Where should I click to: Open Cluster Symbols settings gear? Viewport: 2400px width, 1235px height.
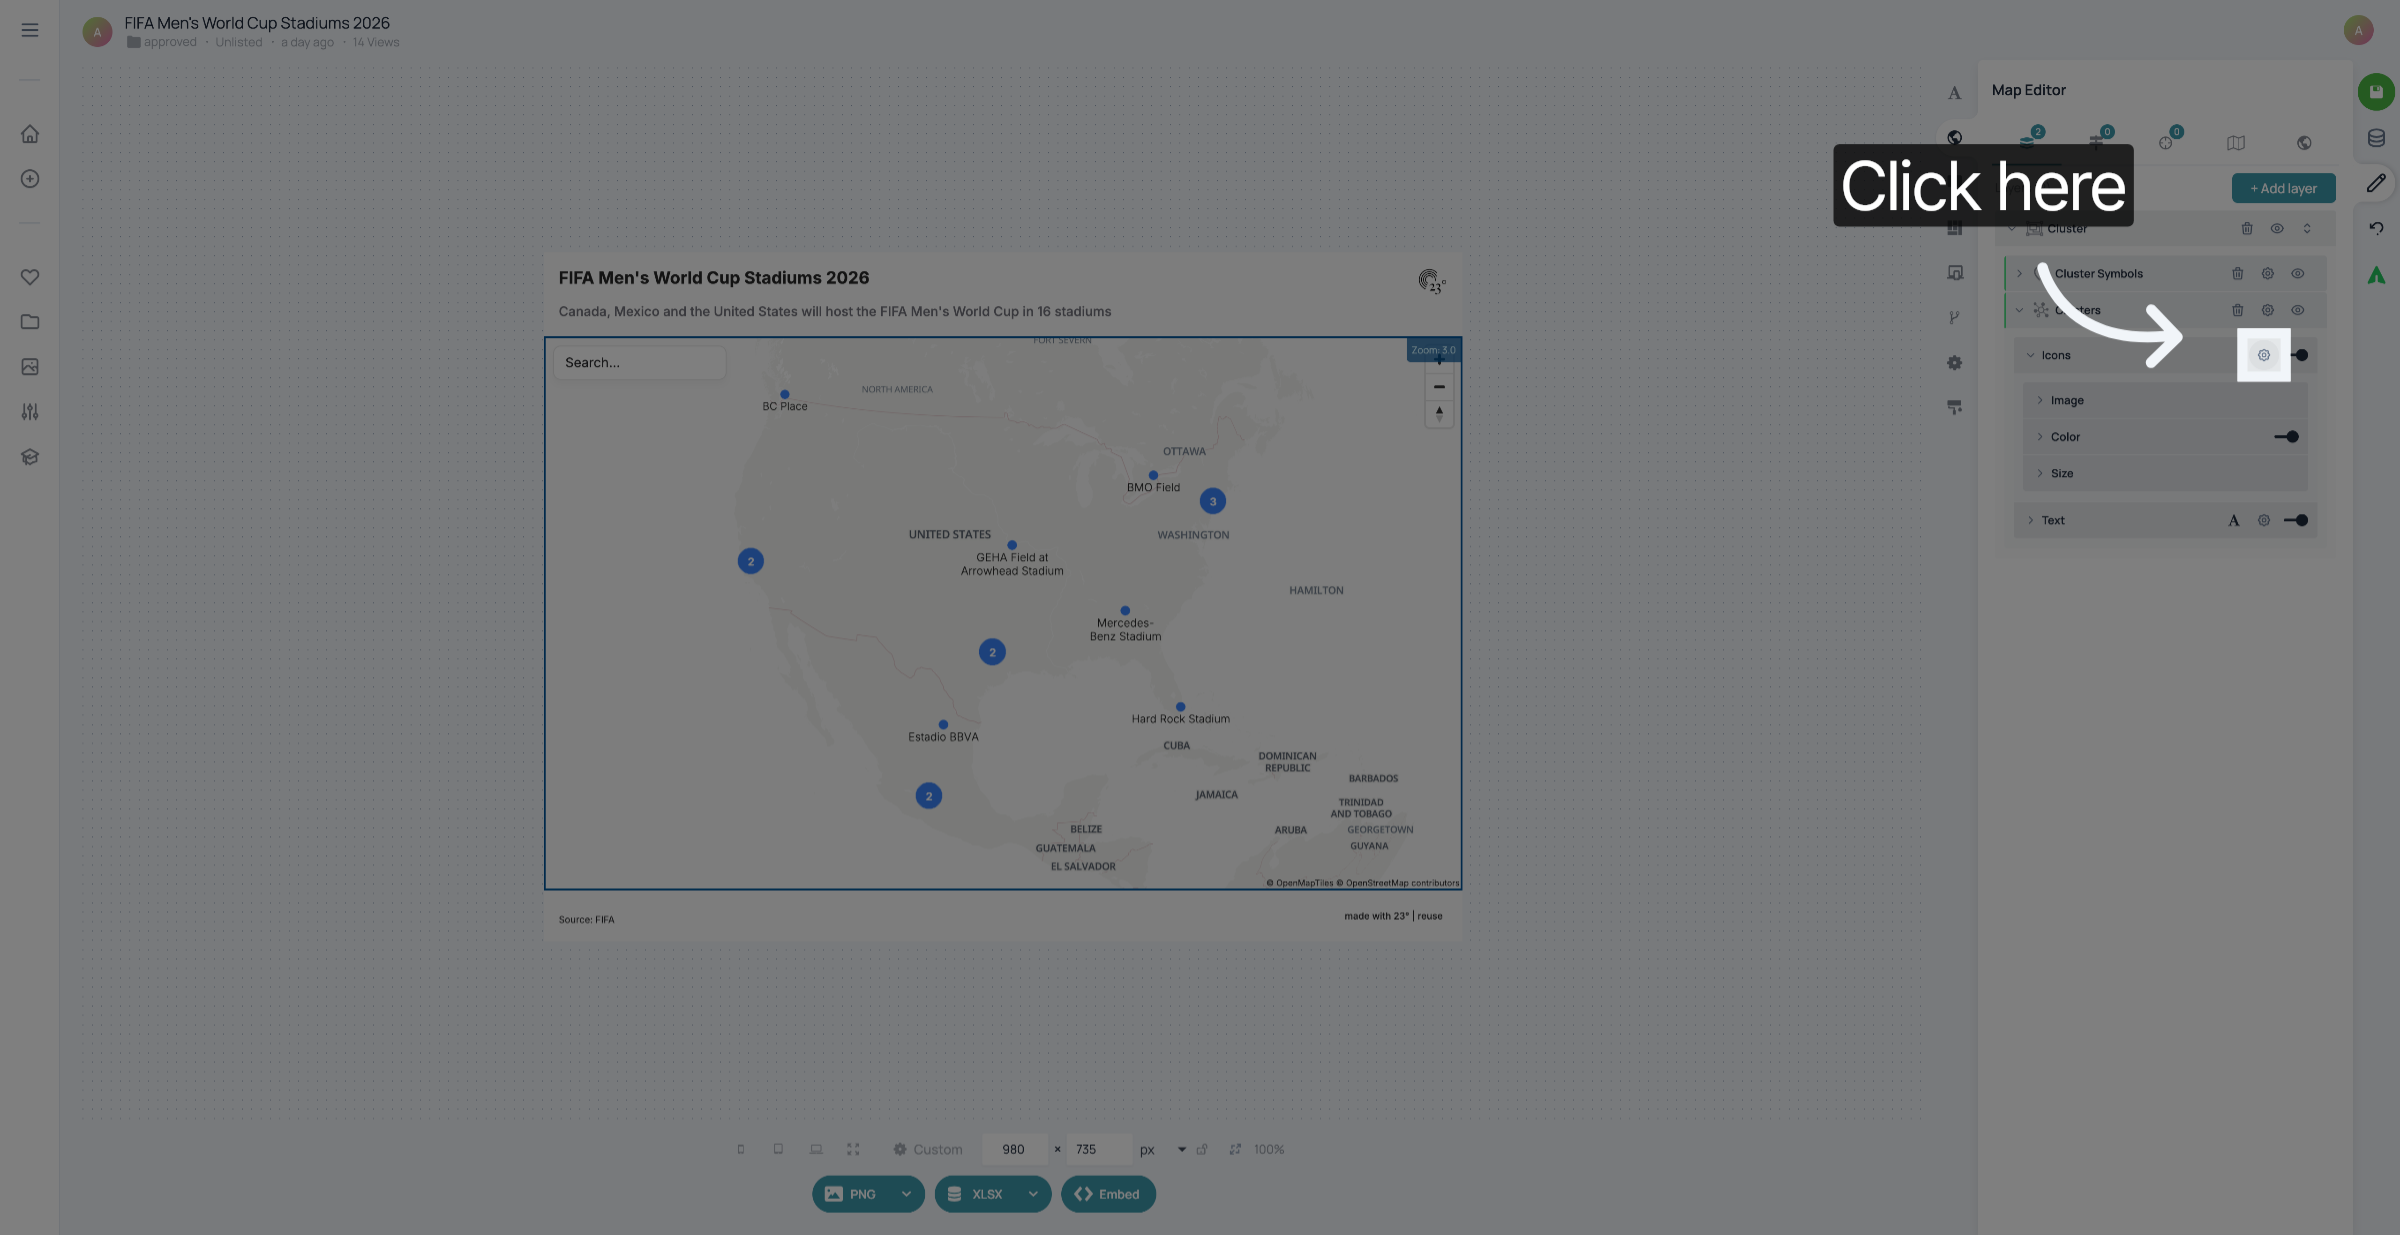pyautogui.click(x=2268, y=274)
